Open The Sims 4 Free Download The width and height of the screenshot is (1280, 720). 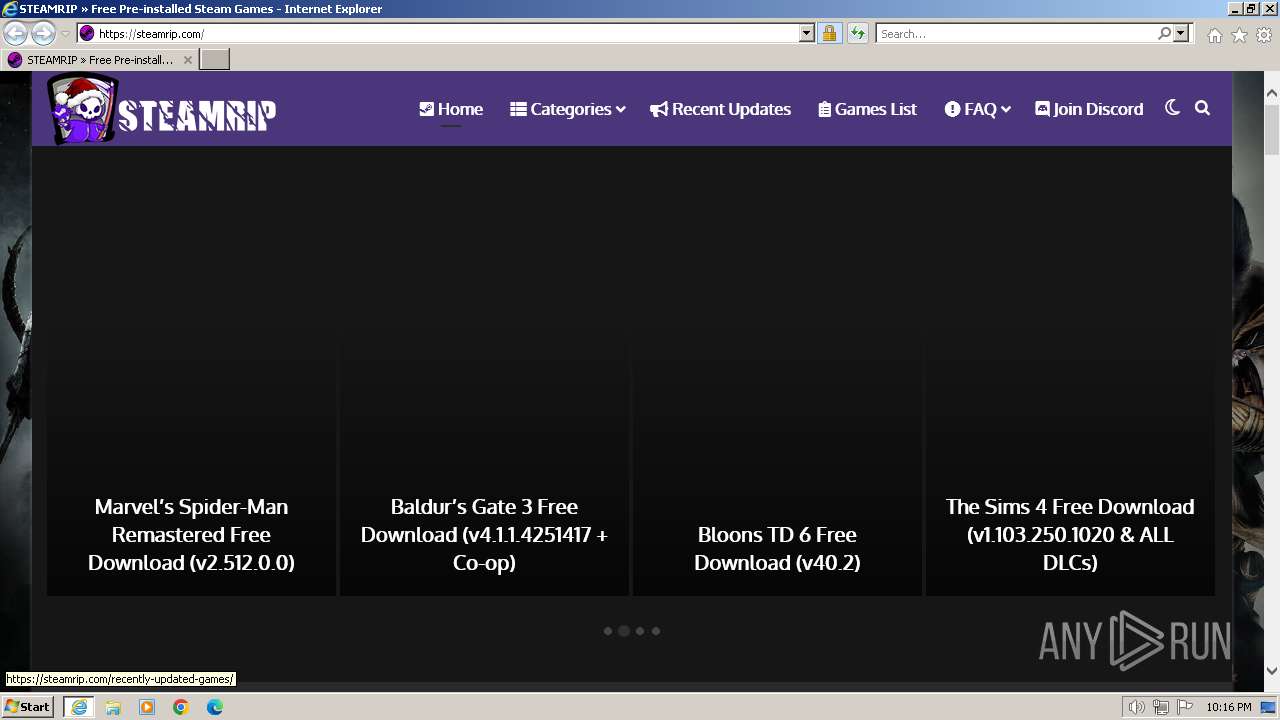pyautogui.click(x=1070, y=534)
